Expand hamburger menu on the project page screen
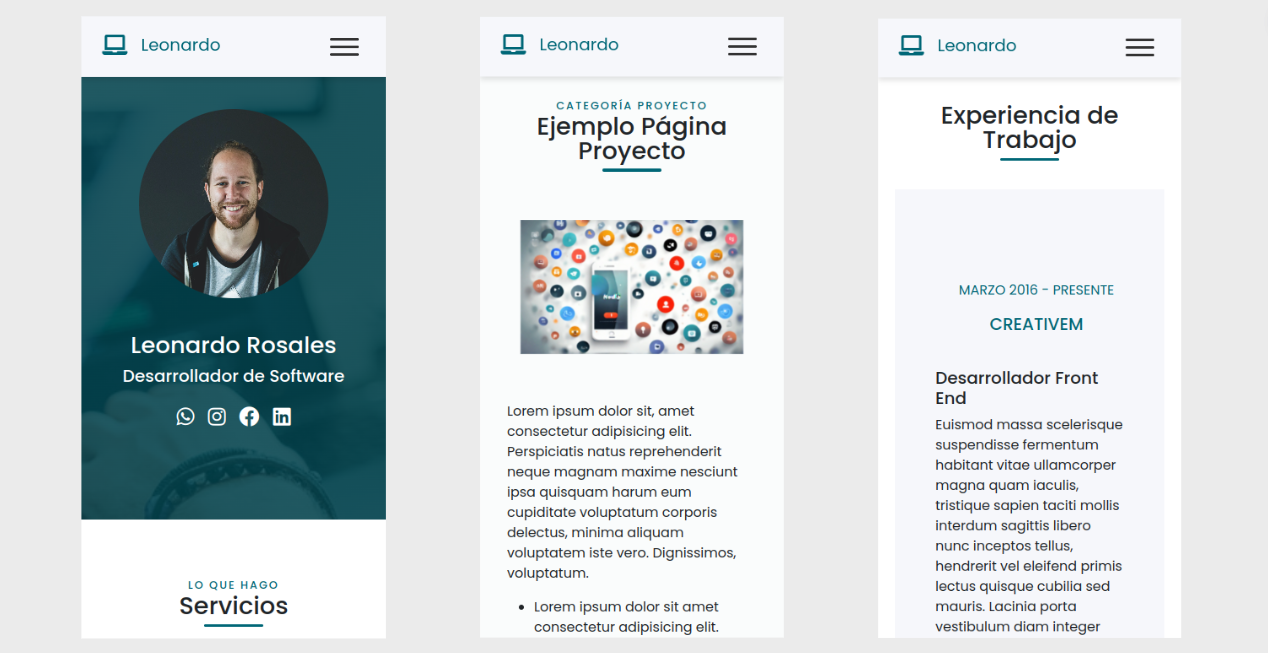Viewport: 1268px width, 653px height. 742,46
